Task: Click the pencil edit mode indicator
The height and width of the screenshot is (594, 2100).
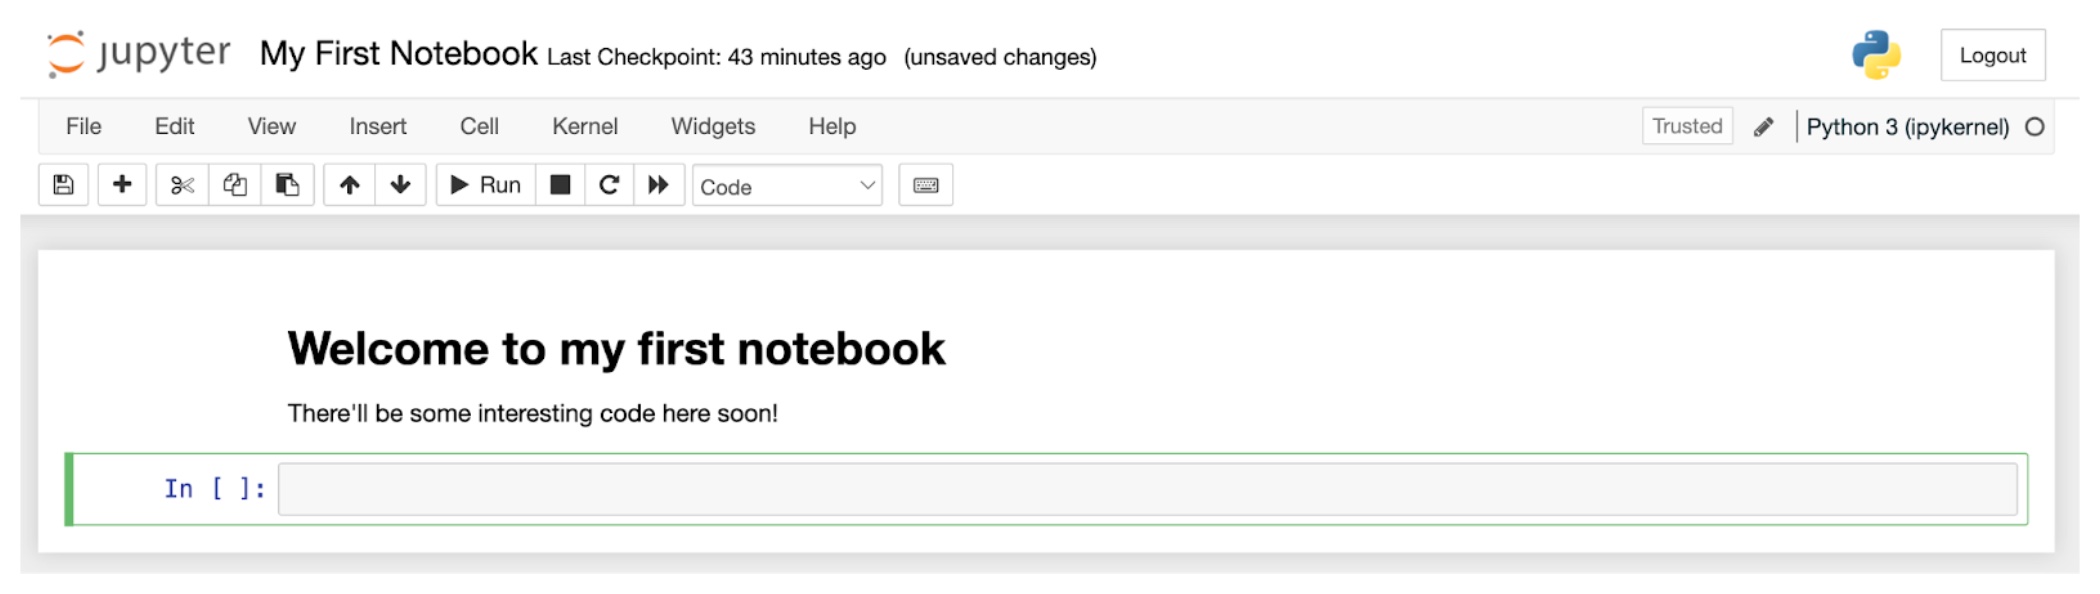Action: (1764, 127)
